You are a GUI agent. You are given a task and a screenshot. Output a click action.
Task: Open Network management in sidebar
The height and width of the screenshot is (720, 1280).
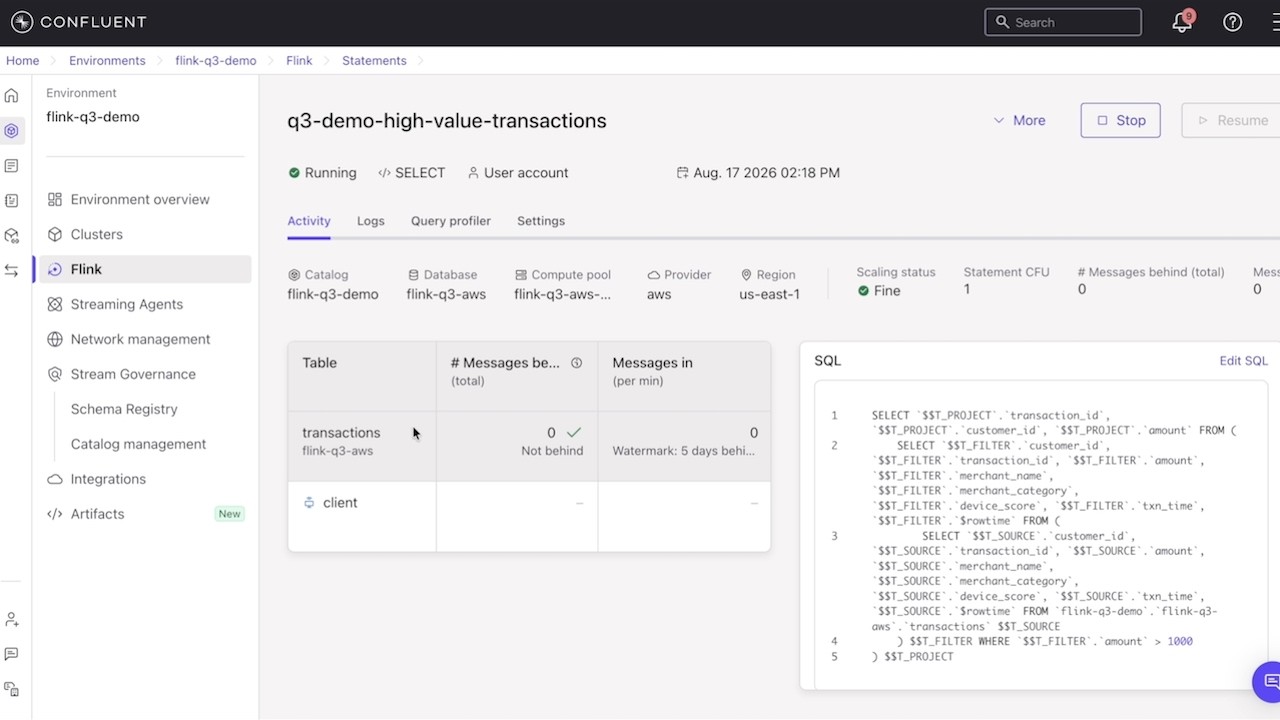click(x=140, y=339)
